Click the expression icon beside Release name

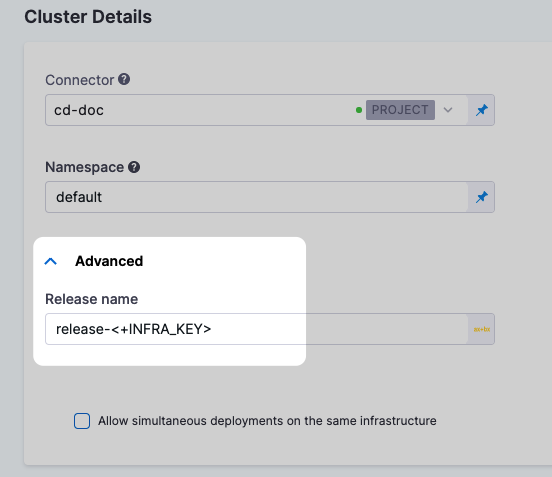coord(482,329)
